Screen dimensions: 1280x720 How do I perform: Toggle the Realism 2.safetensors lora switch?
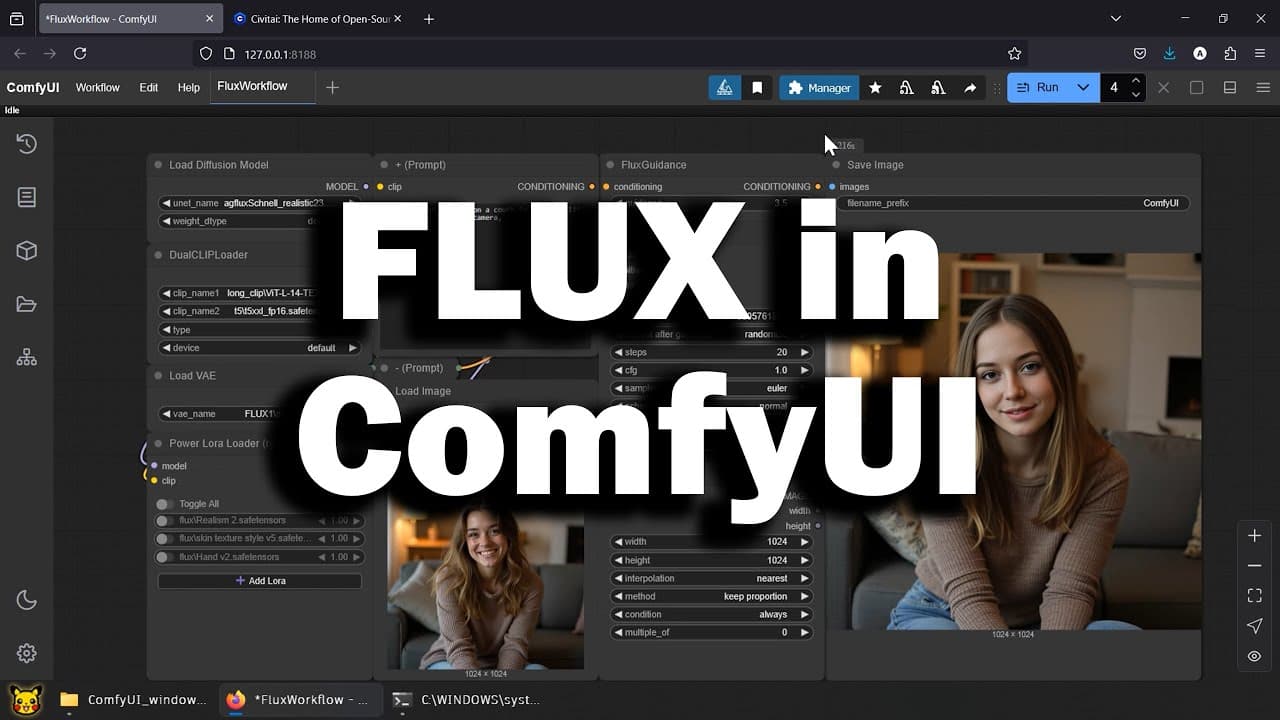(164, 521)
